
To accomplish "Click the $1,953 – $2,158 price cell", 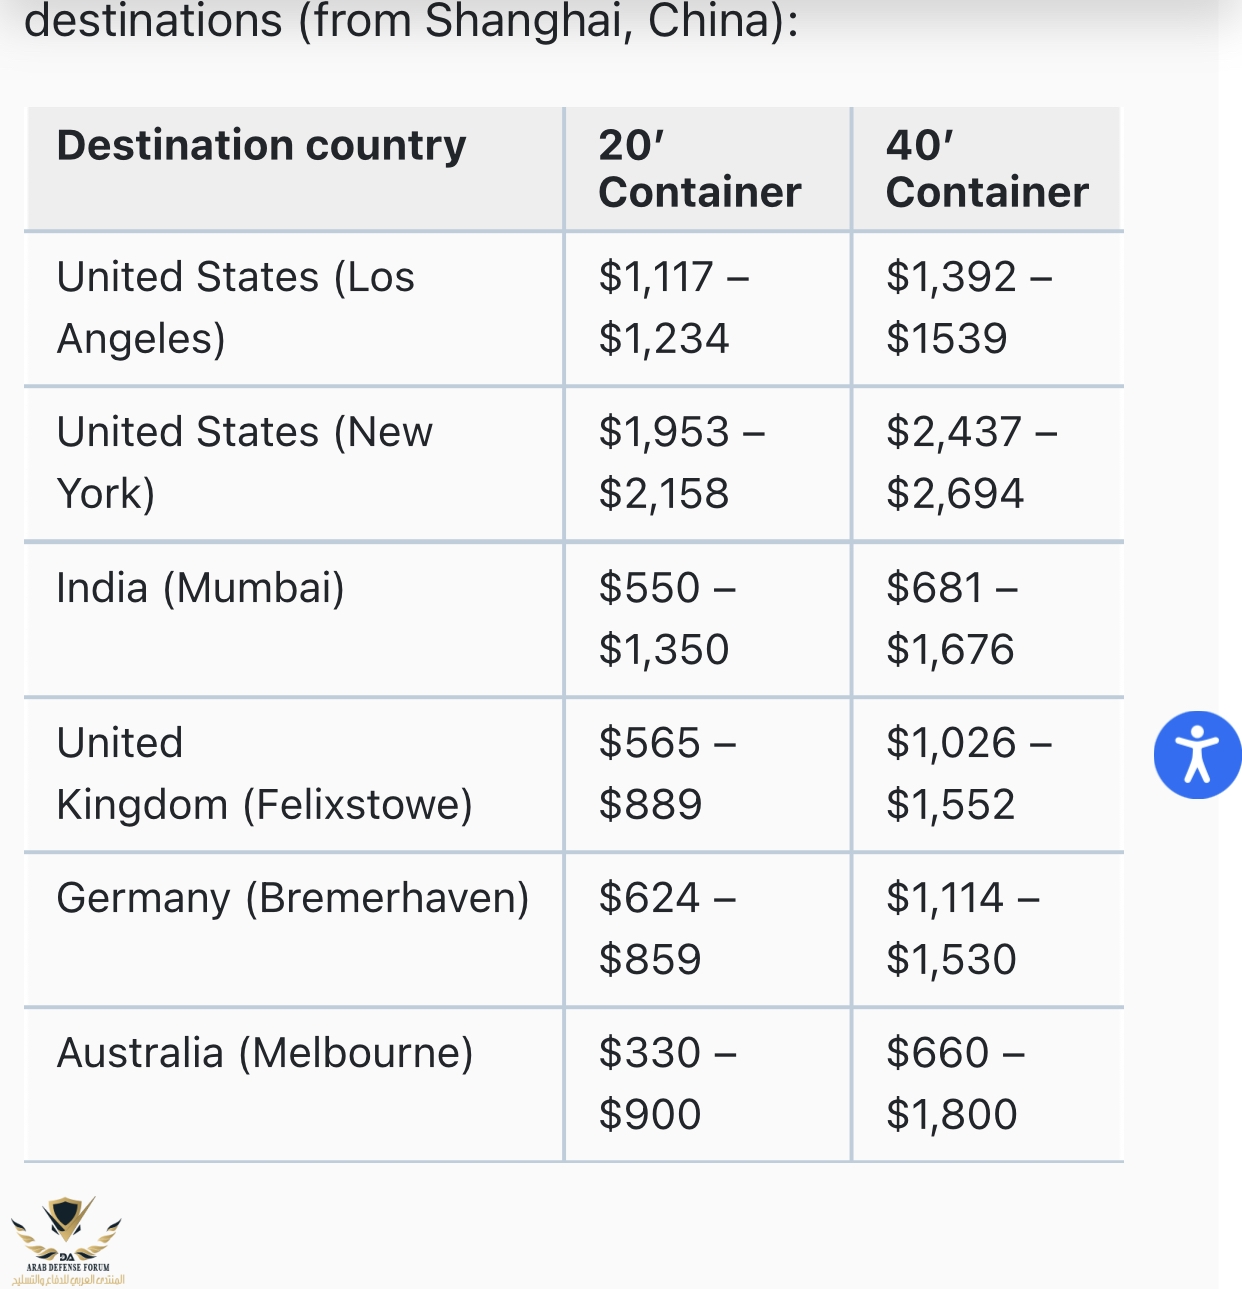I will 681,463.
